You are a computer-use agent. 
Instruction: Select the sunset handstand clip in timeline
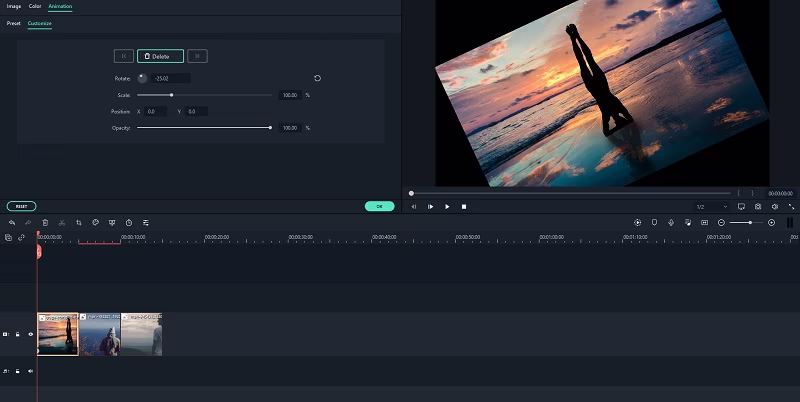click(58, 334)
